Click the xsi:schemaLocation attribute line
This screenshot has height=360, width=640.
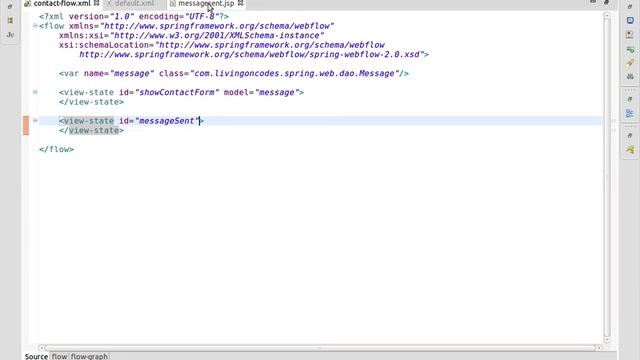point(222,45)
